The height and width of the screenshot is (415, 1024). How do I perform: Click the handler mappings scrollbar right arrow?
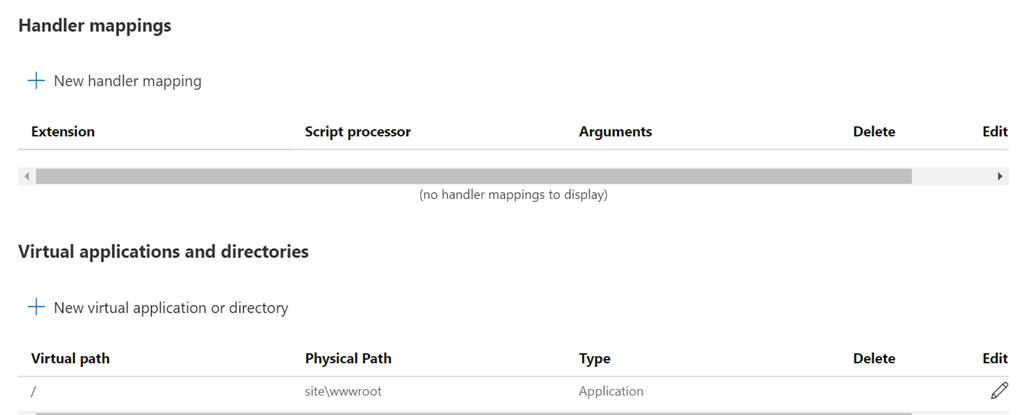click(1000, 176)
